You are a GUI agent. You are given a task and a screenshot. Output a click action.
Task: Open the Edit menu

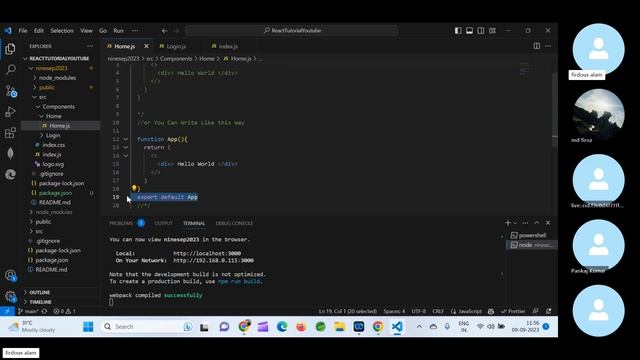[39, 31]
